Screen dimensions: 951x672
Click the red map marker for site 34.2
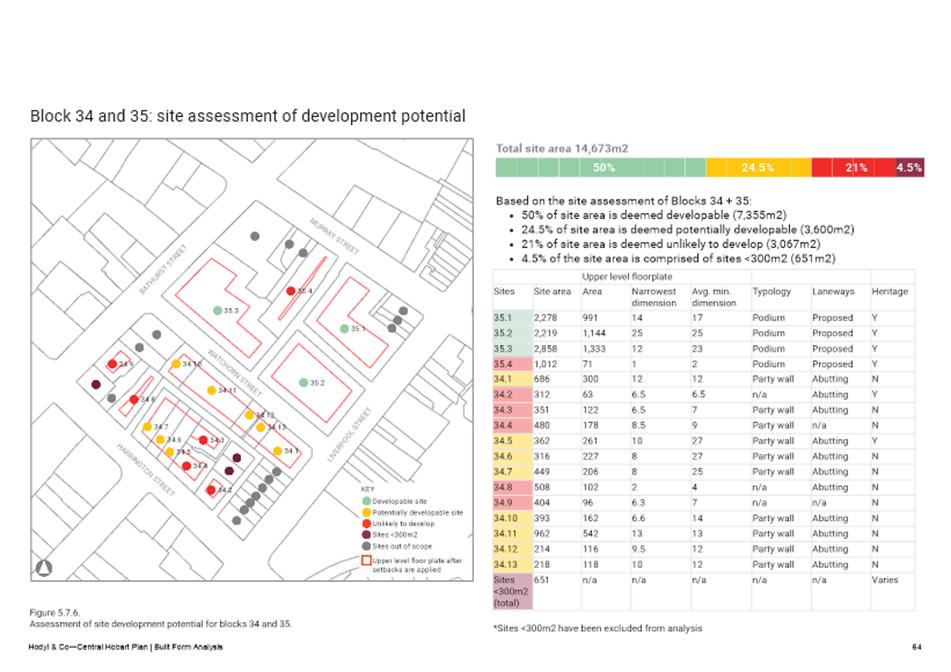click(210, 490)
